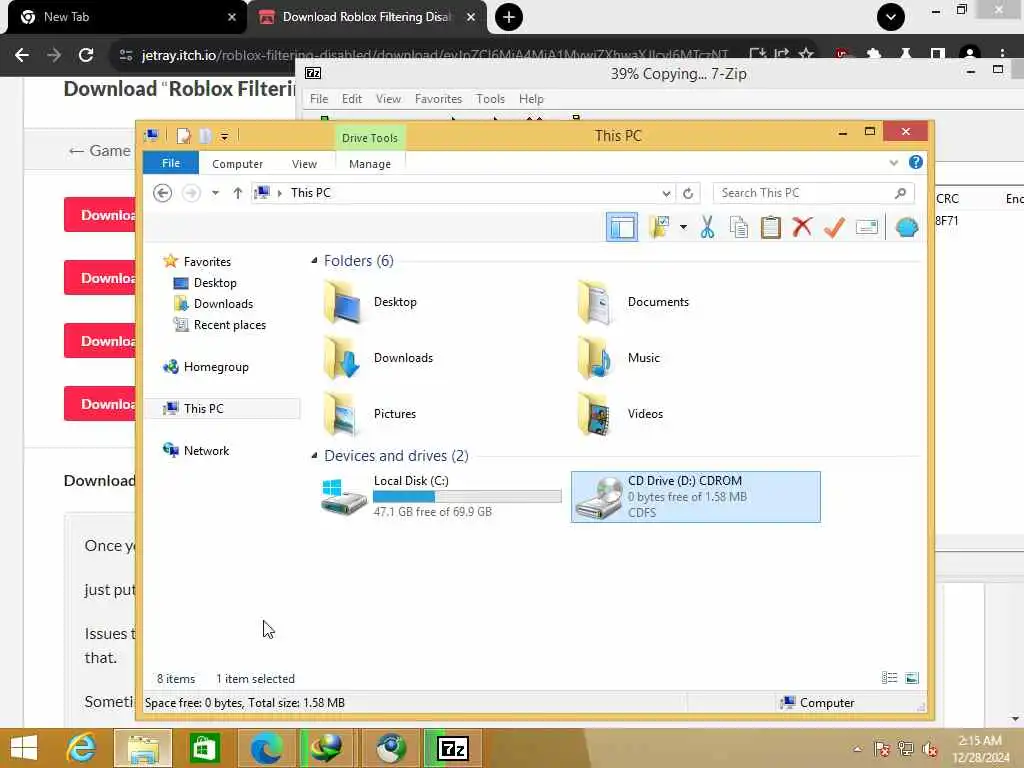Open Windows Store from taskbar

pyautogui.click(x=204, y=748)
